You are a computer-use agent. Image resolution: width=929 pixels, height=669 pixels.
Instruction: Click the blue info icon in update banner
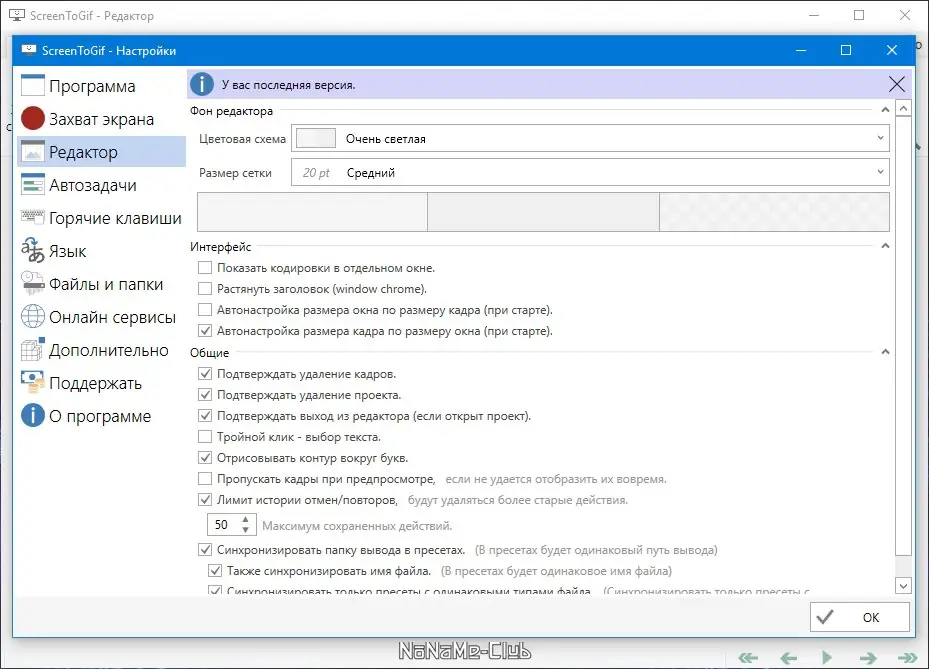click(202, 84)
